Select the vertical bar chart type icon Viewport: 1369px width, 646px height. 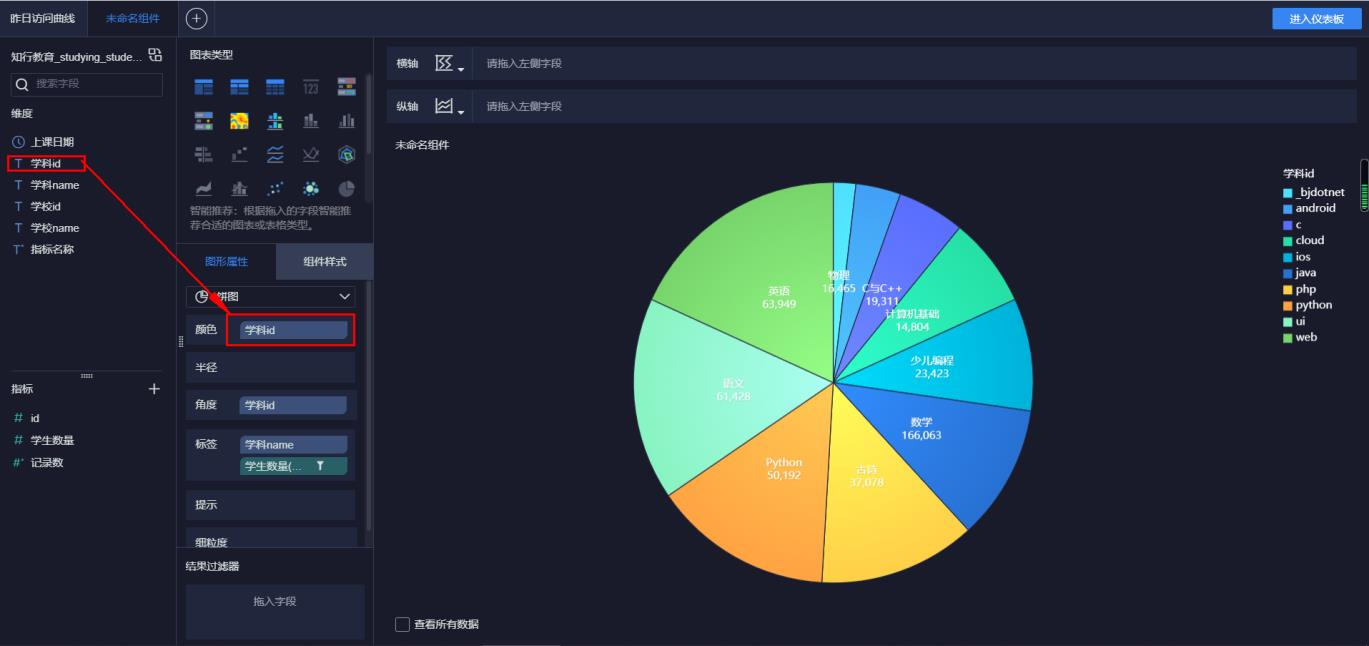click(x=311, y=120)
